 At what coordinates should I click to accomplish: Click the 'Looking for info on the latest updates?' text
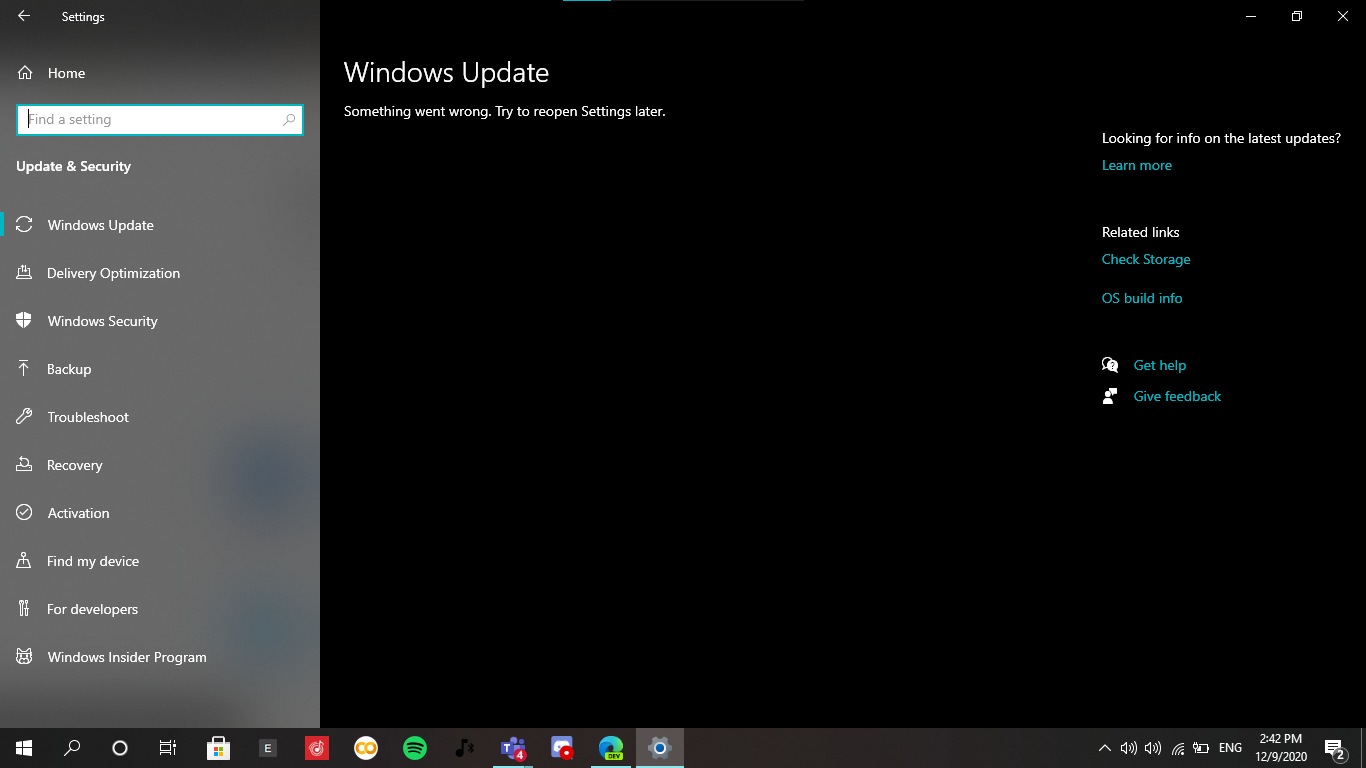coord(1221,138)
